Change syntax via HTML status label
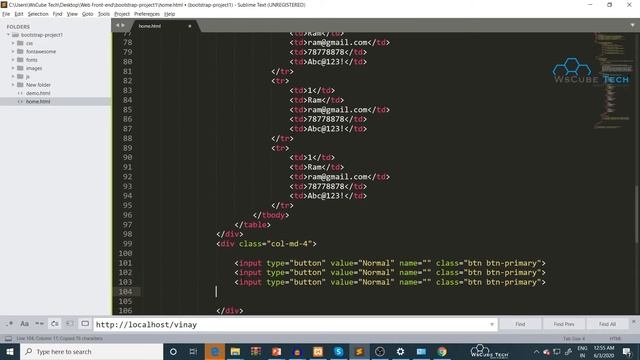The height and width of the screenshot is (360, 640). point(615,338)
